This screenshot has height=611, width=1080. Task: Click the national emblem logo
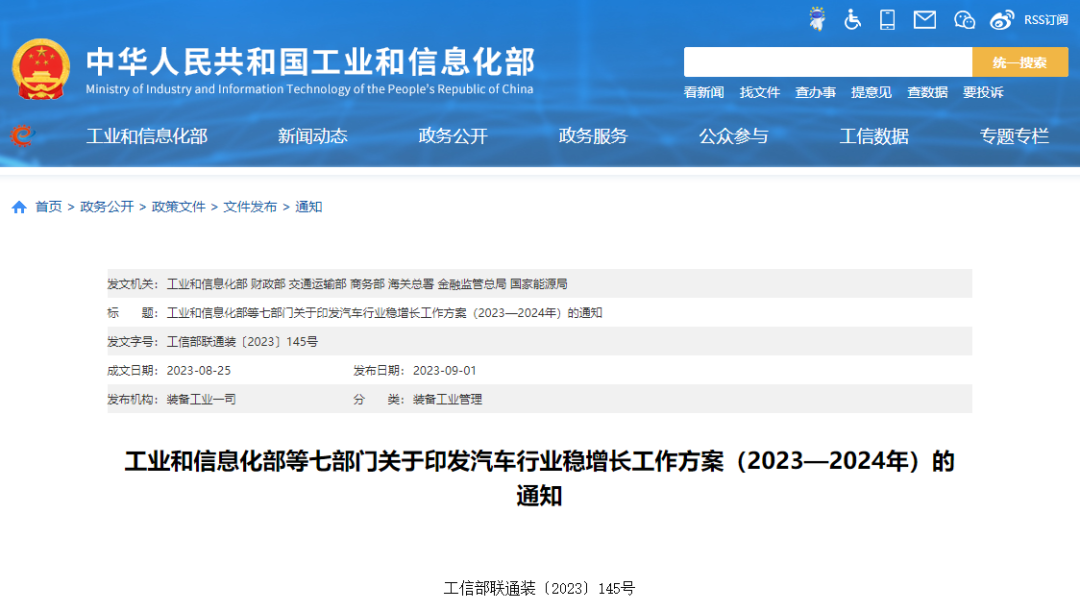click(41, 70)
